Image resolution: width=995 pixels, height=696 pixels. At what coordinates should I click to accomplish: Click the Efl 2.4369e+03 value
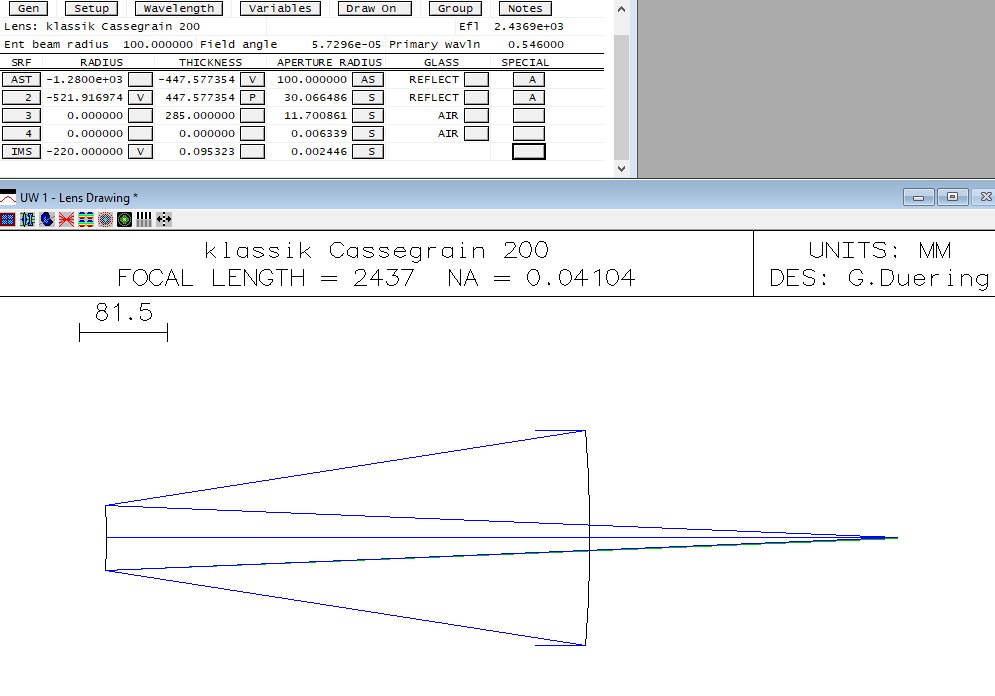point(529,27)
